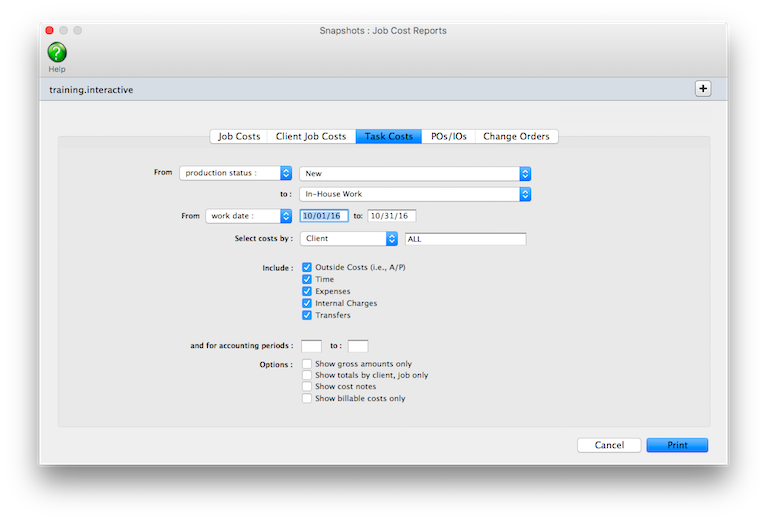
Task: Switch to the Job Costs tab
Action: tap(239, 136)
